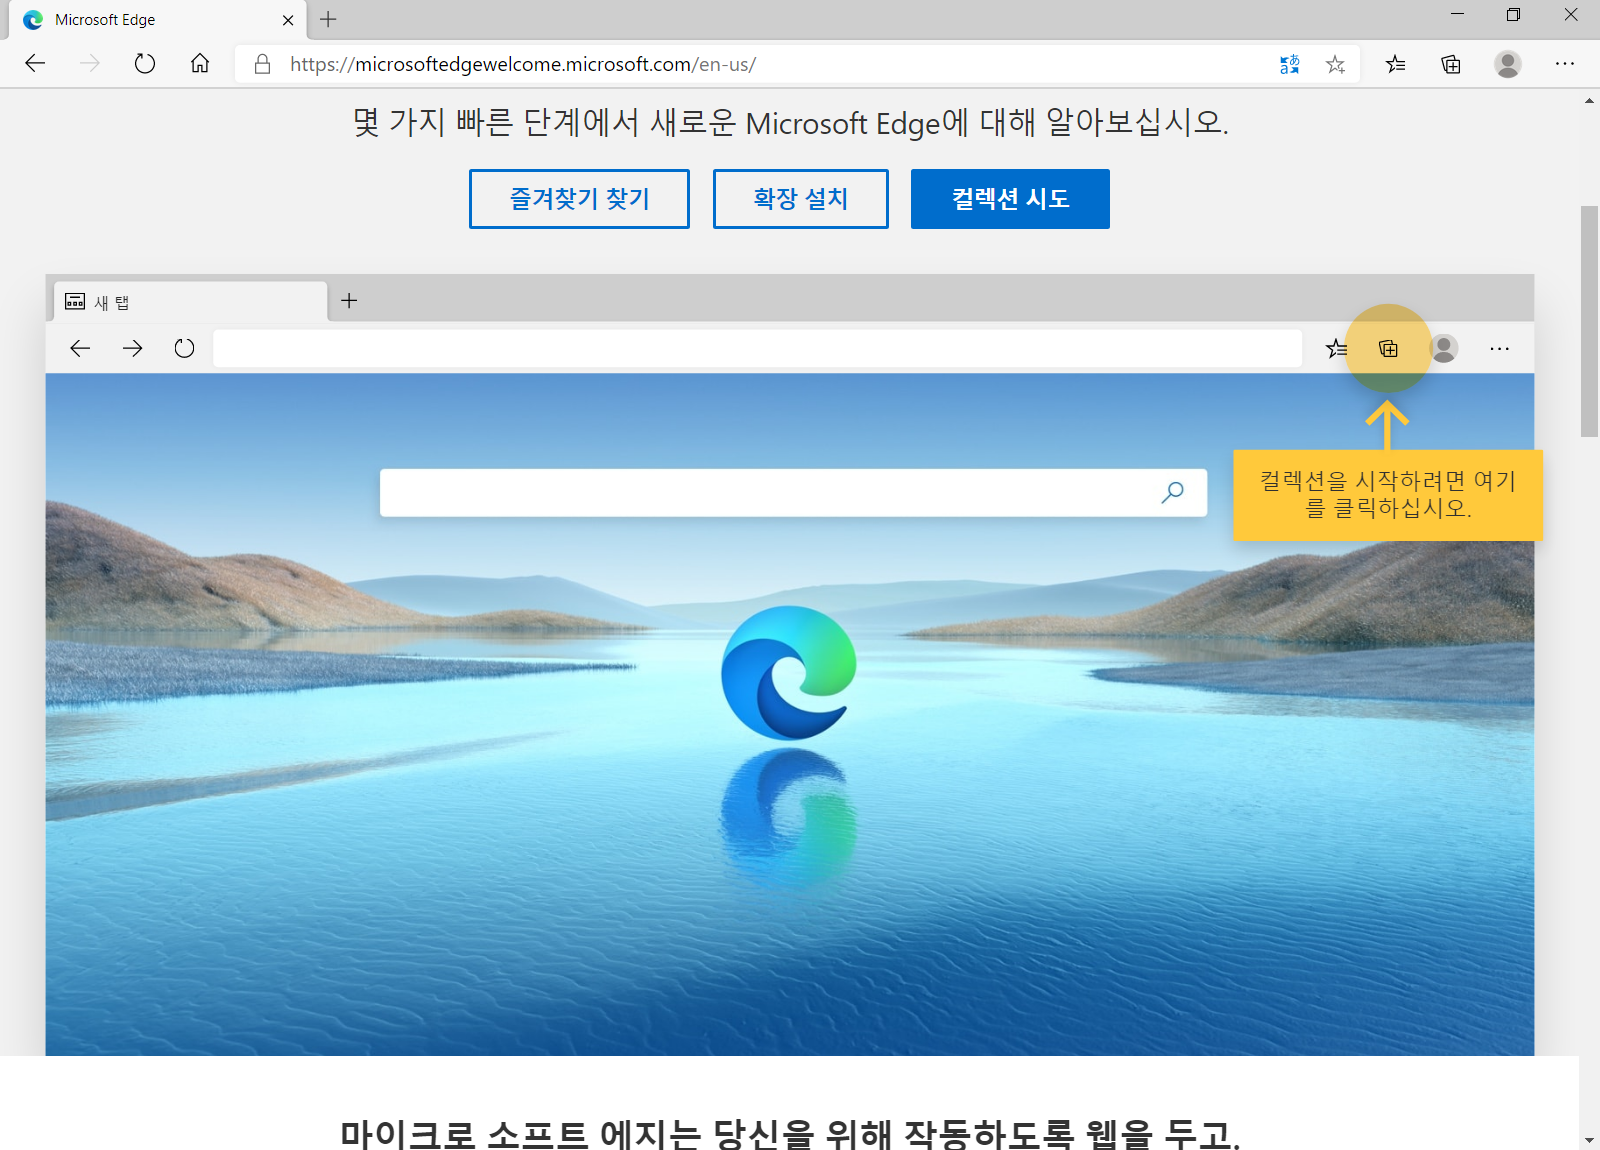
Task: Open Collections from the browser toolbar
Action: click(1451, 65)
